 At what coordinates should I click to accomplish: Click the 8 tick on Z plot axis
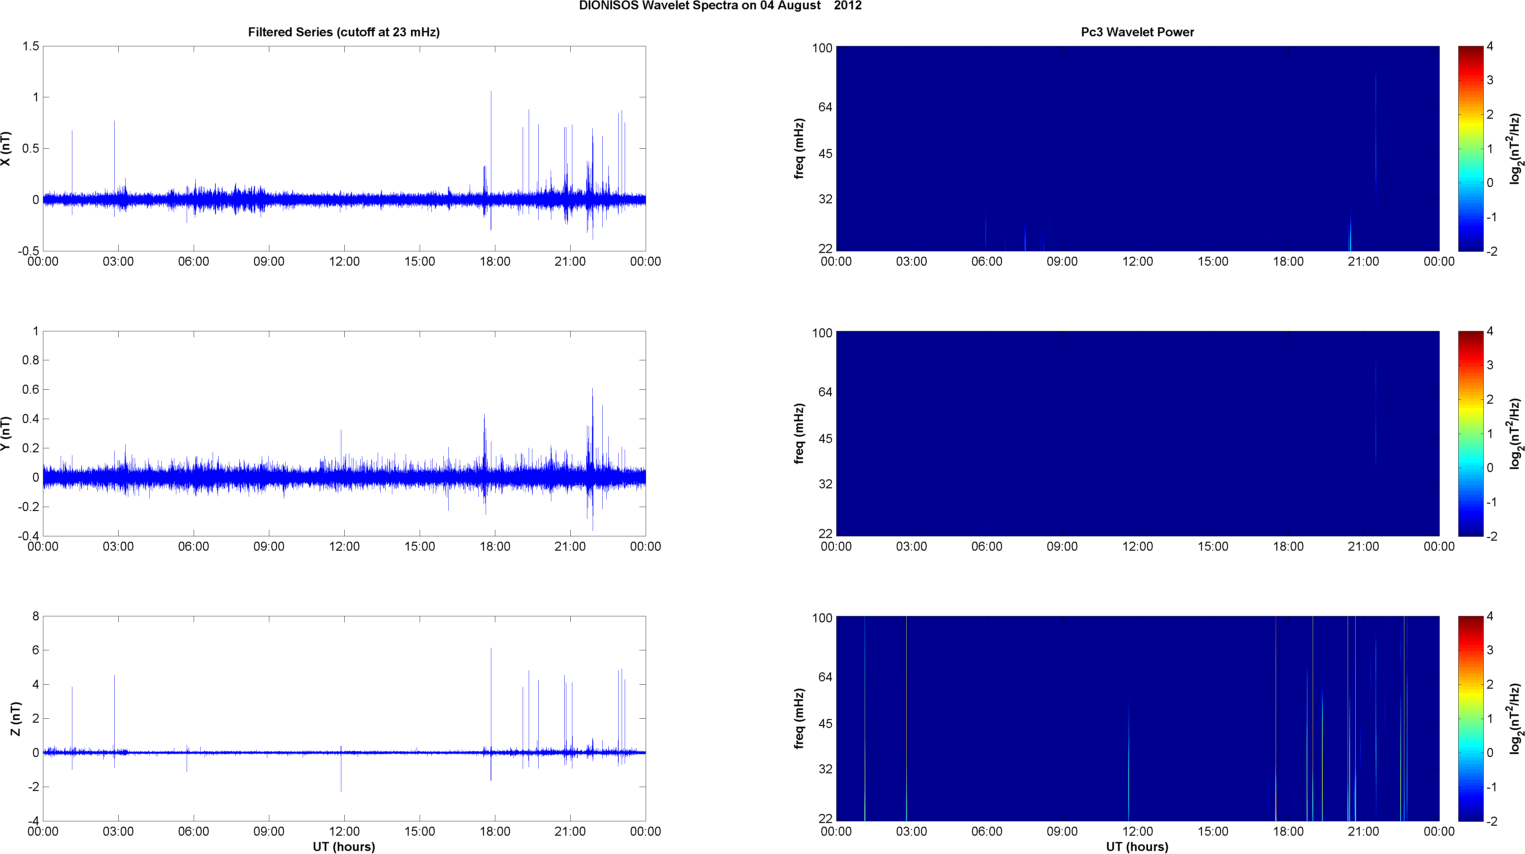coord(35,616)
